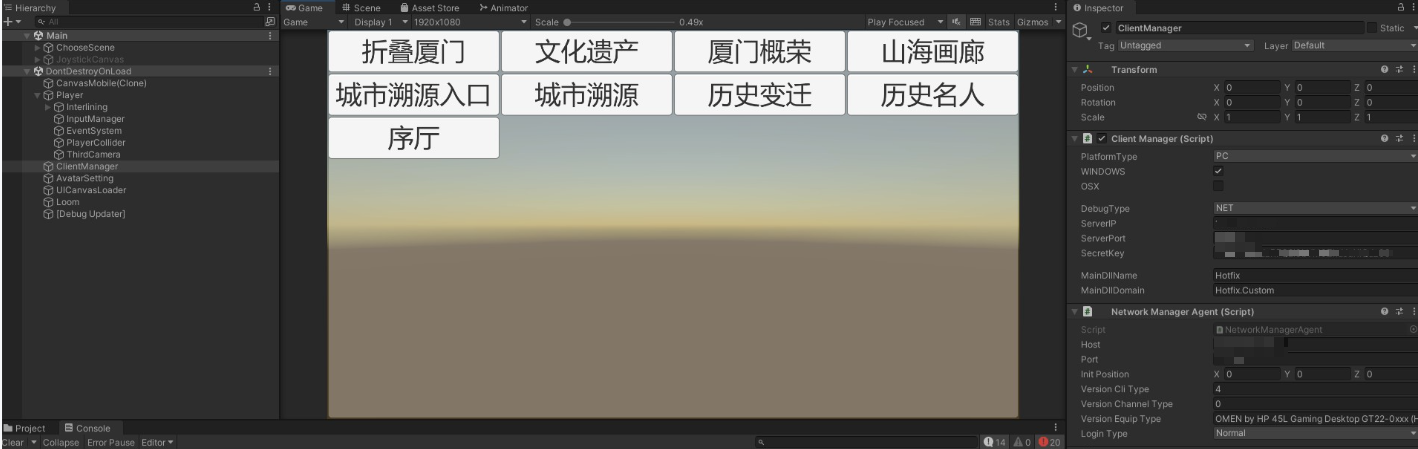This screenshot has width=1418, height=449.
Task: Click the Stats button in Game view
Action: tap(998, 21)
